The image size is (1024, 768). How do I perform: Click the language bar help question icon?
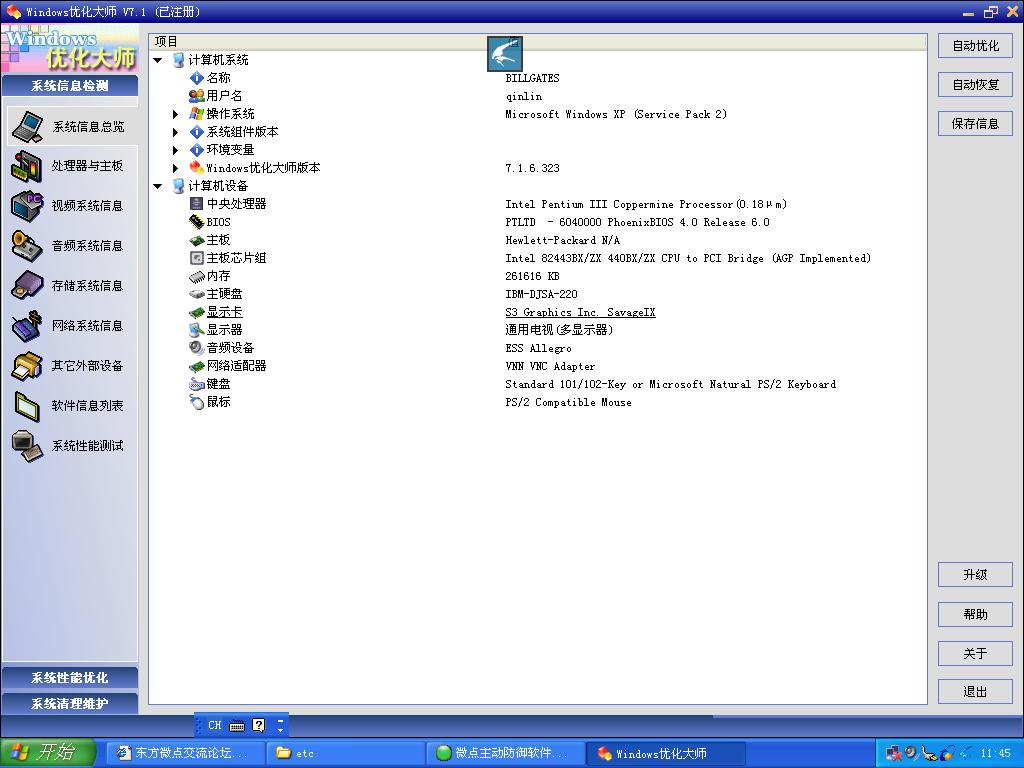[259, 725]
